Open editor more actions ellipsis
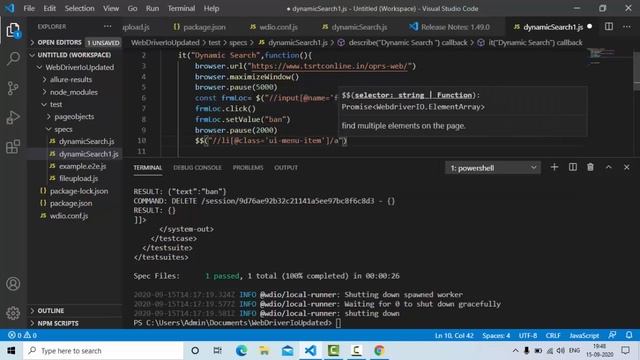The height and width of the screenshot is (360, 640). tap(627, 27)
